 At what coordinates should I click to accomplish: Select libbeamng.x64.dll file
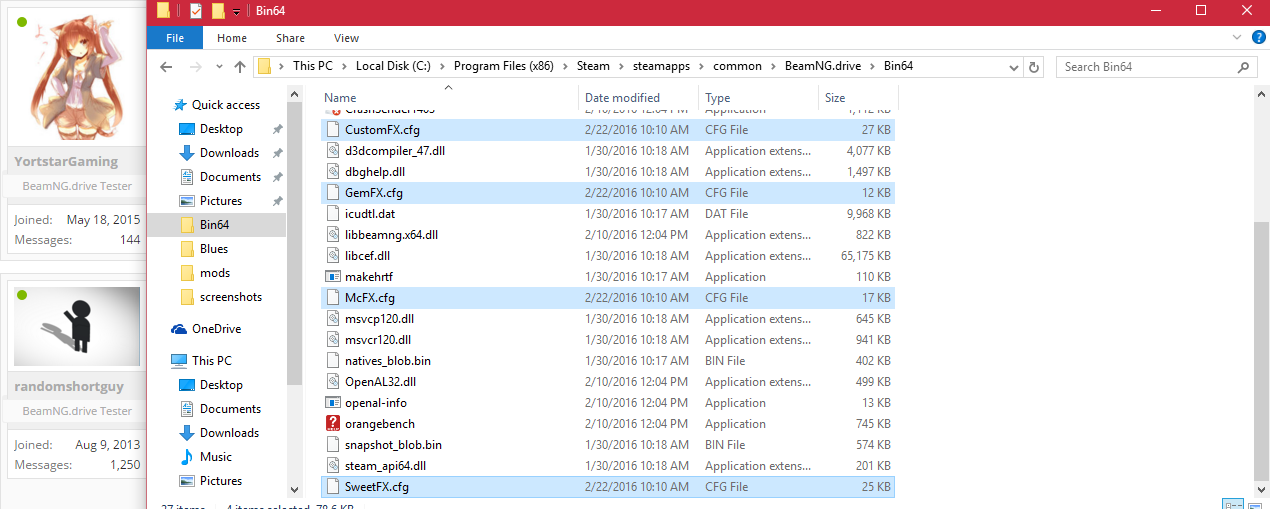609,235
